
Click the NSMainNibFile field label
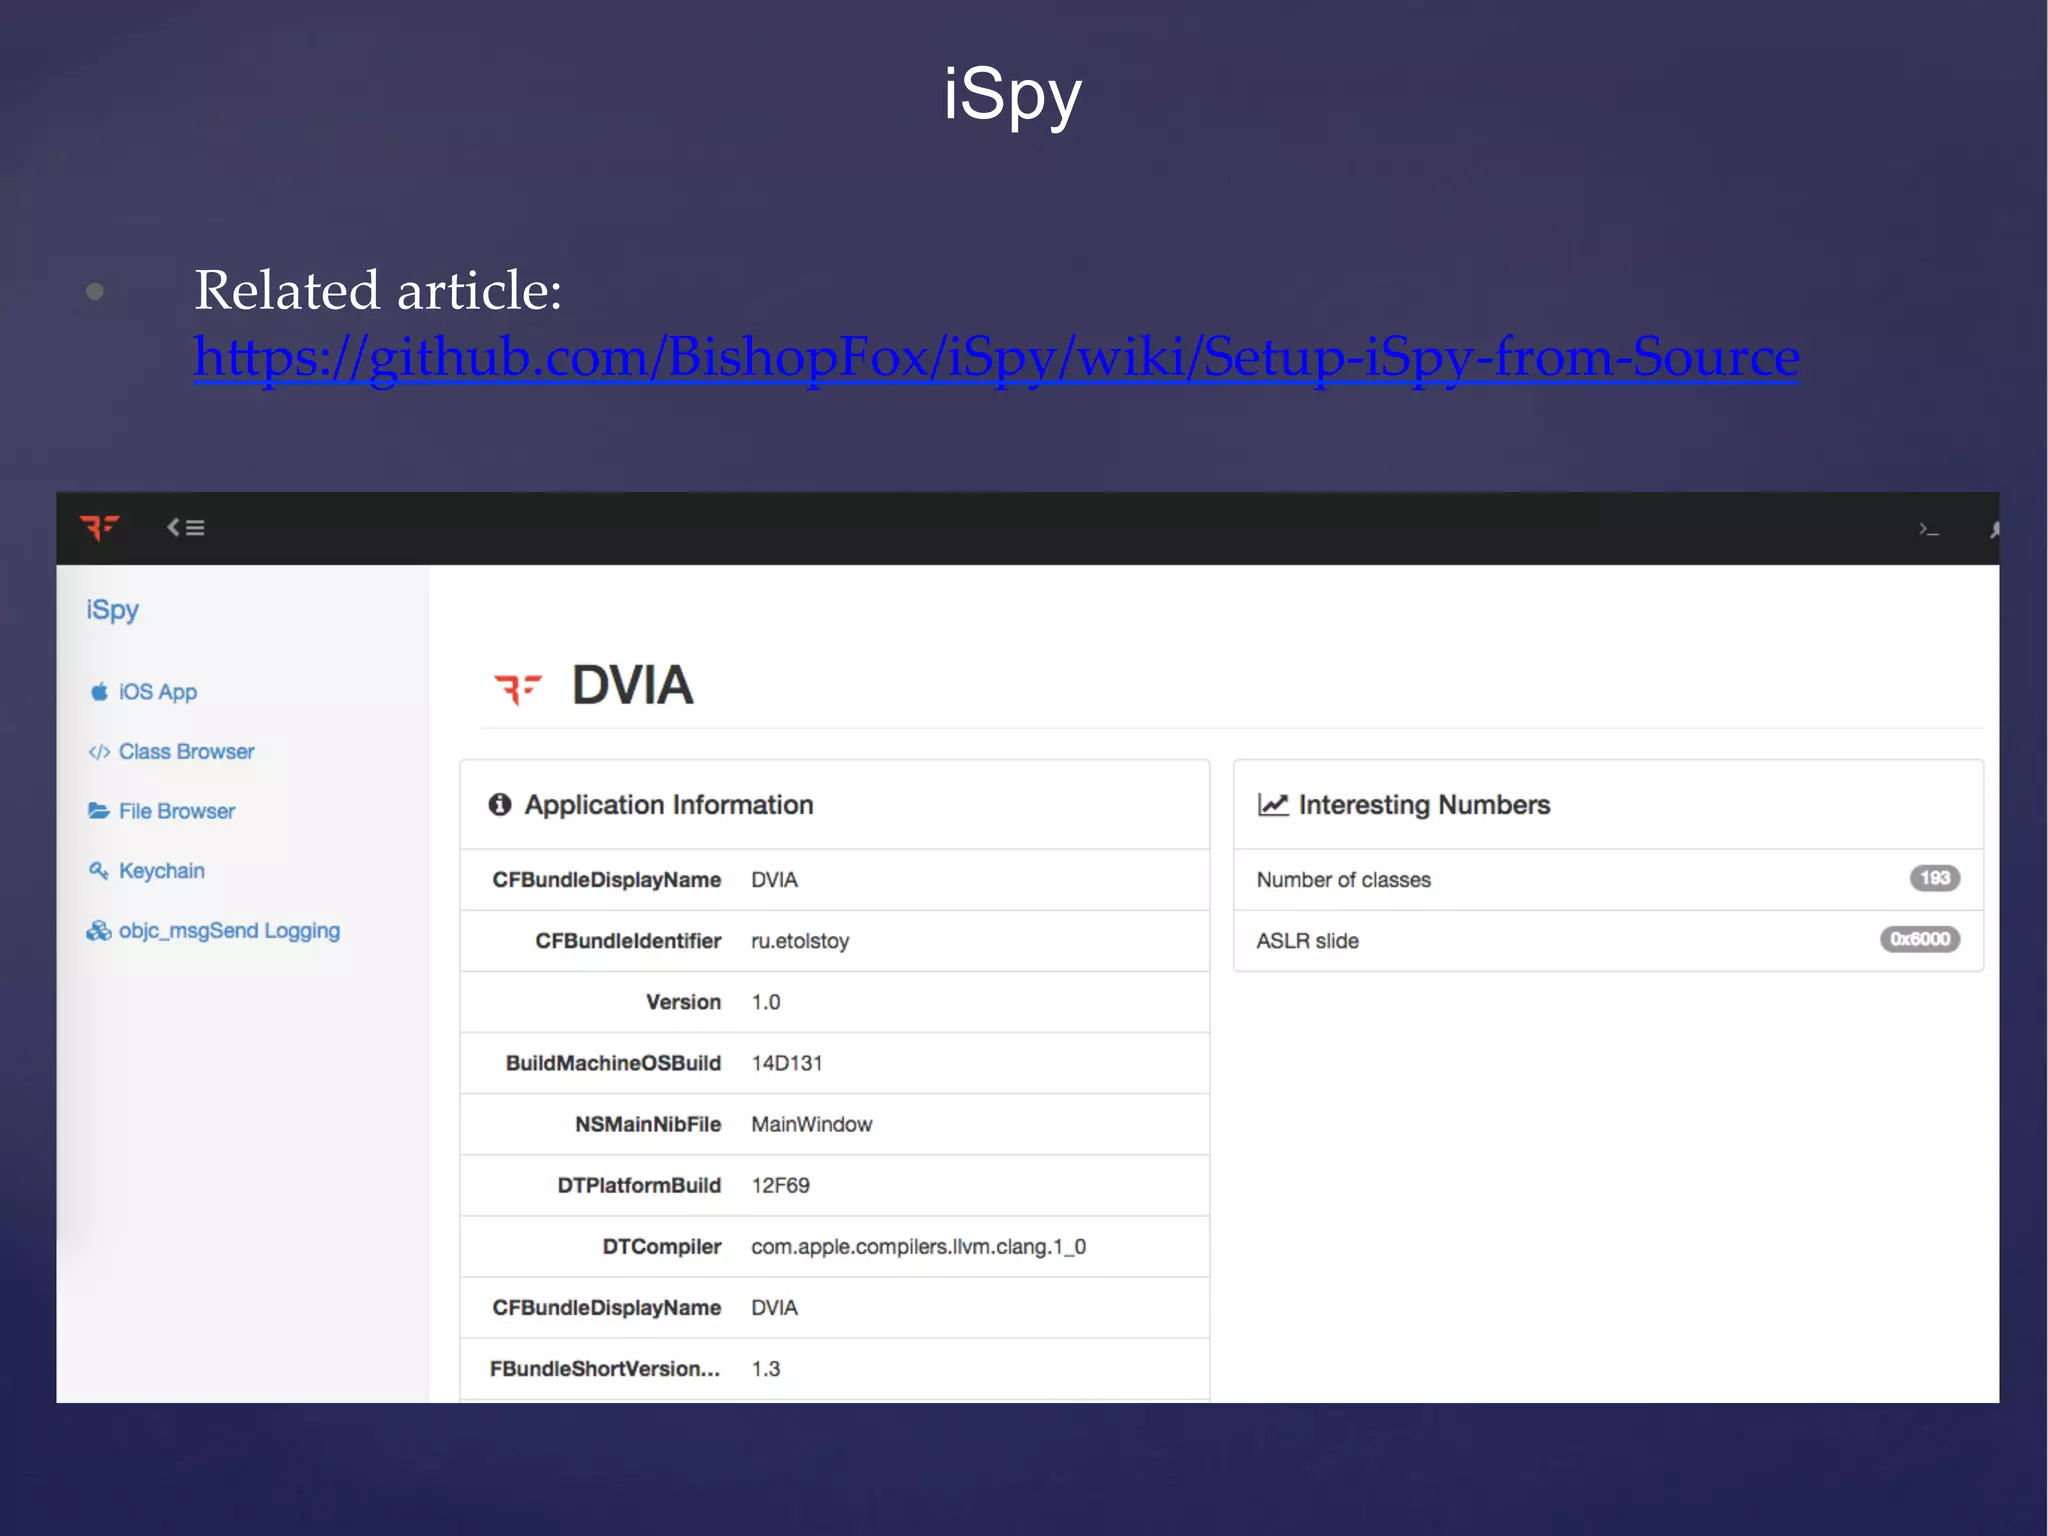coord(648,1124)
